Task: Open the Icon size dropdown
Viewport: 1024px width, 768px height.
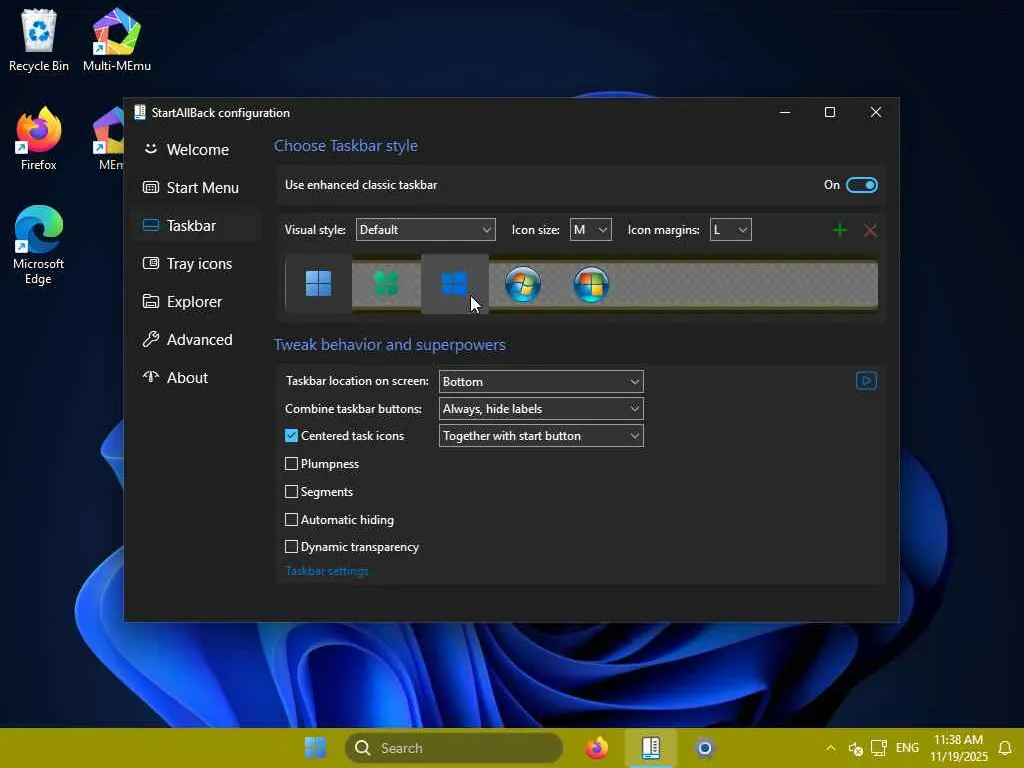Action: tap(590, 230)
